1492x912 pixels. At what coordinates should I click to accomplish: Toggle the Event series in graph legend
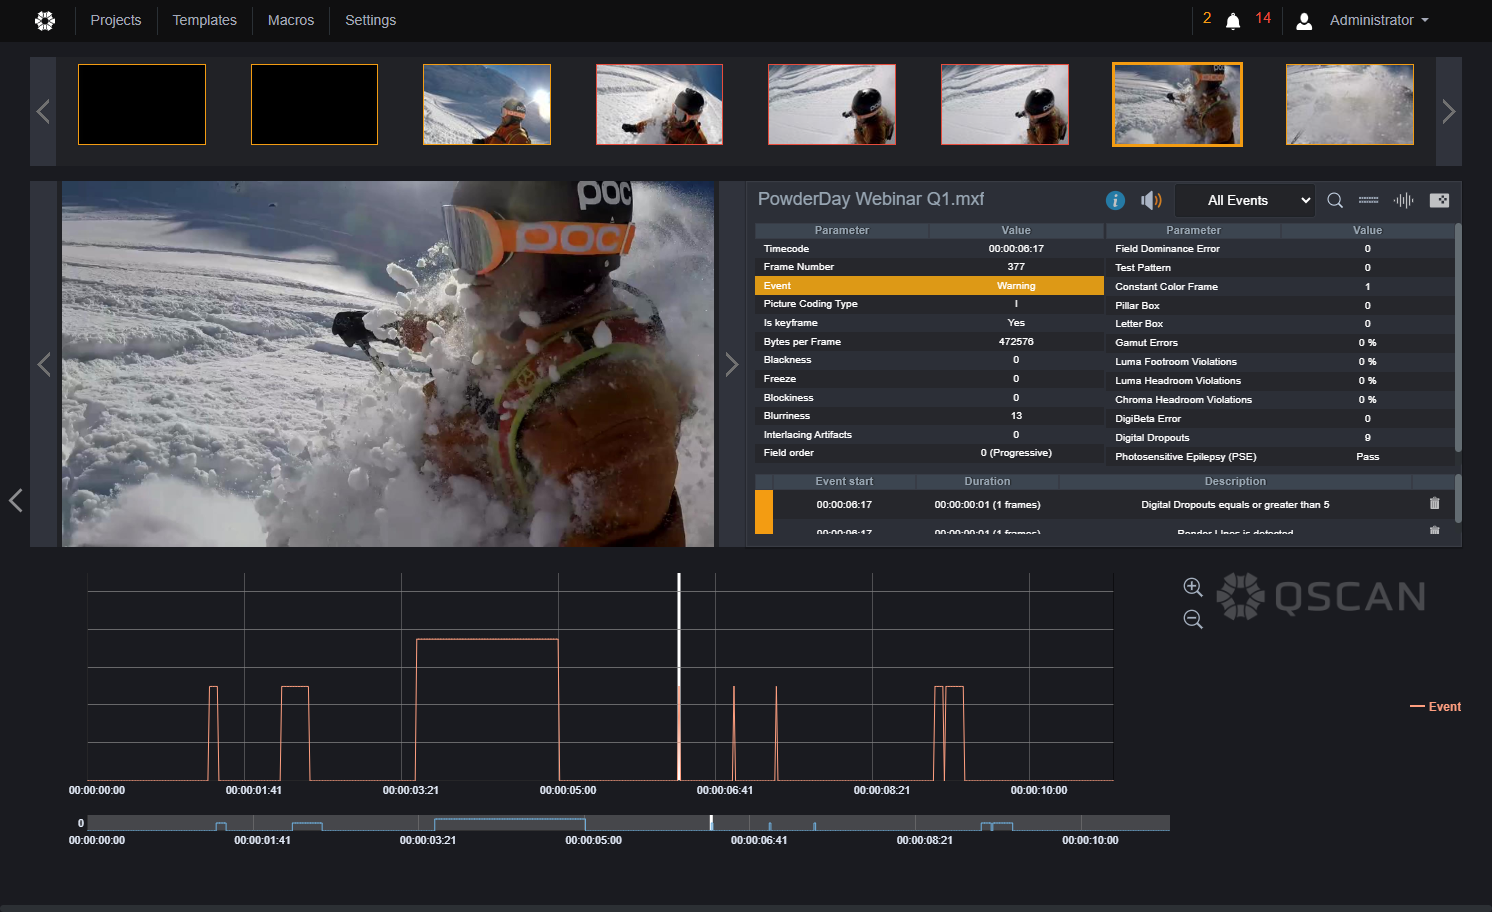click(x=1436, y=707)
